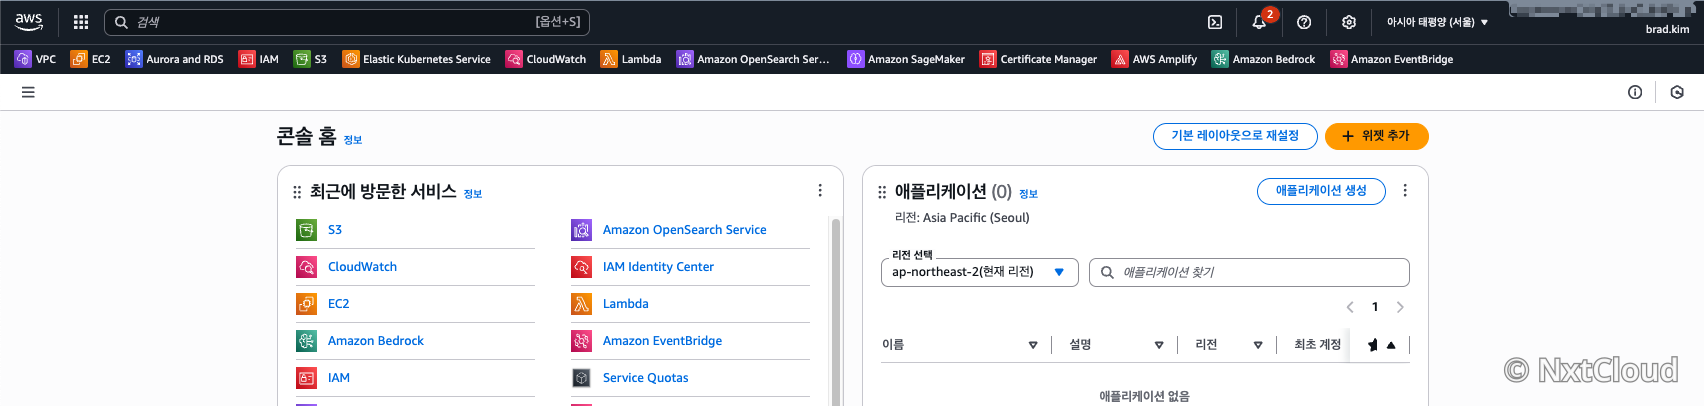Viewport: 1704px width, 406px height.
Task: Open Amazon EventBridge link in recently visited
Action: coord(662,341)
